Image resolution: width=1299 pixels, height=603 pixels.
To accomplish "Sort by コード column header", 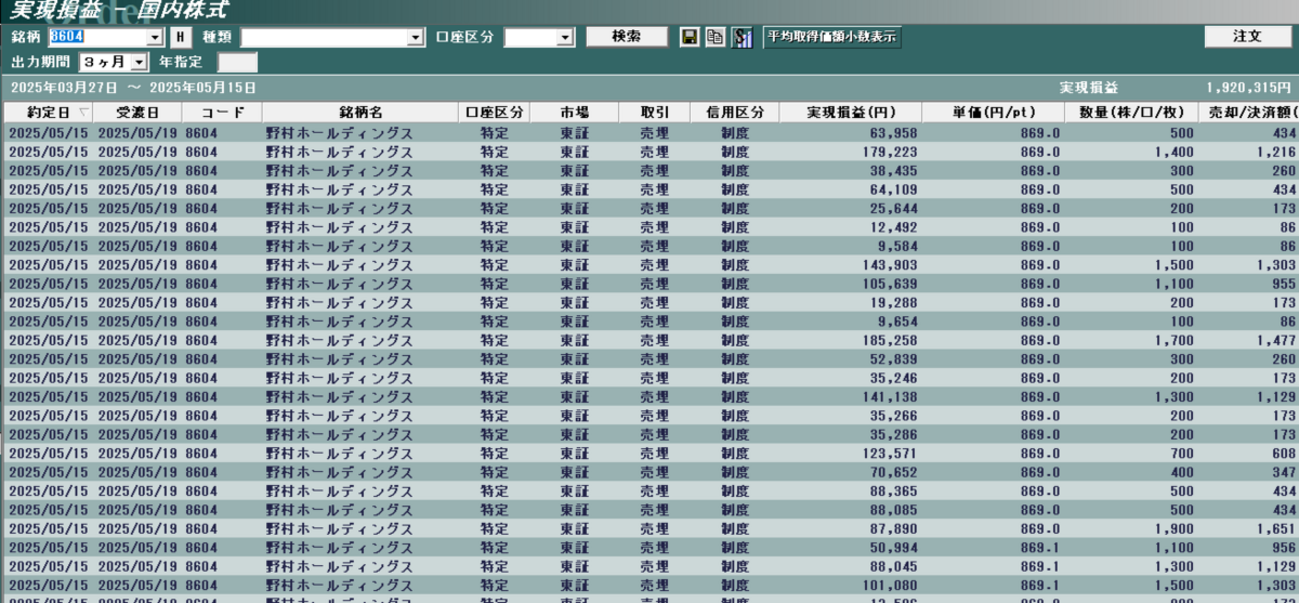I will coord(221,112).
